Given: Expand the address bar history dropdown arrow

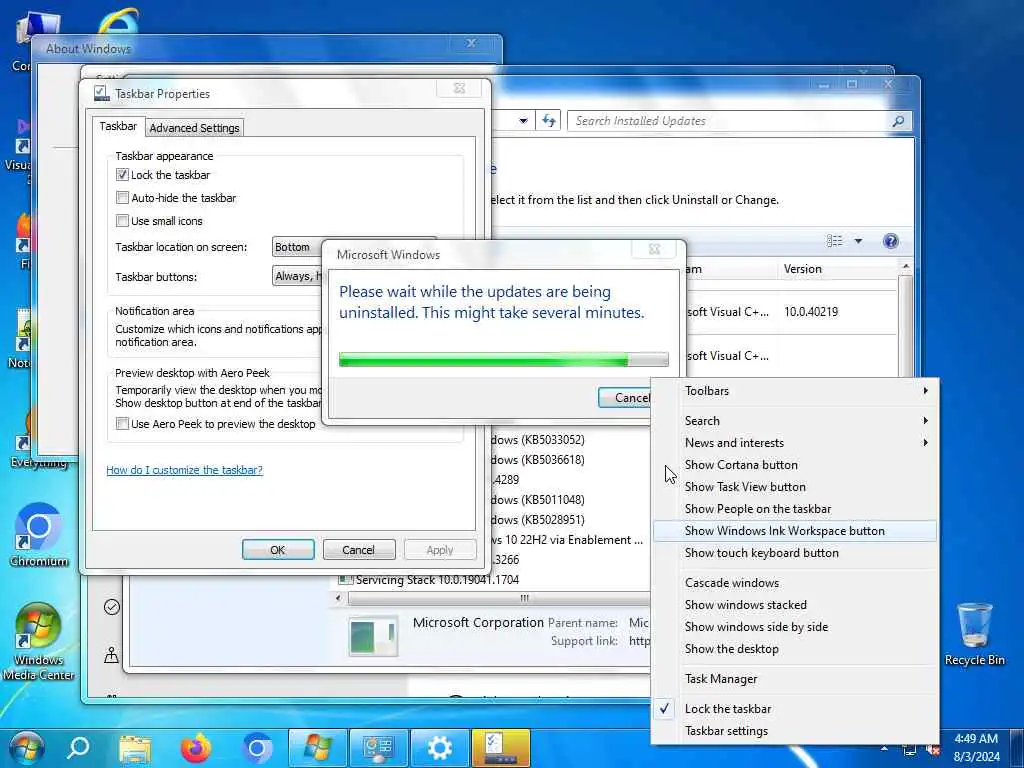Looking at the screenshot, I should [523, 121].
